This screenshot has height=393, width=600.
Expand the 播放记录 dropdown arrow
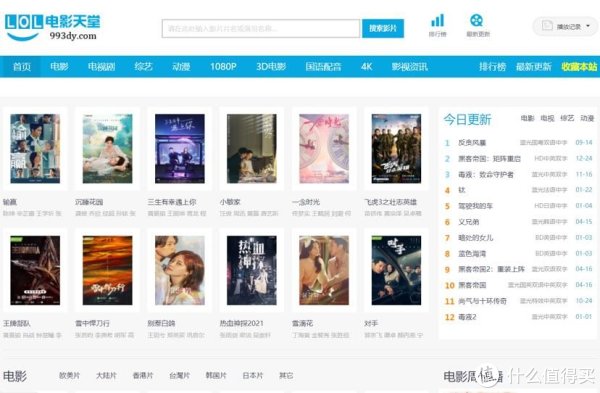[588, 26]
